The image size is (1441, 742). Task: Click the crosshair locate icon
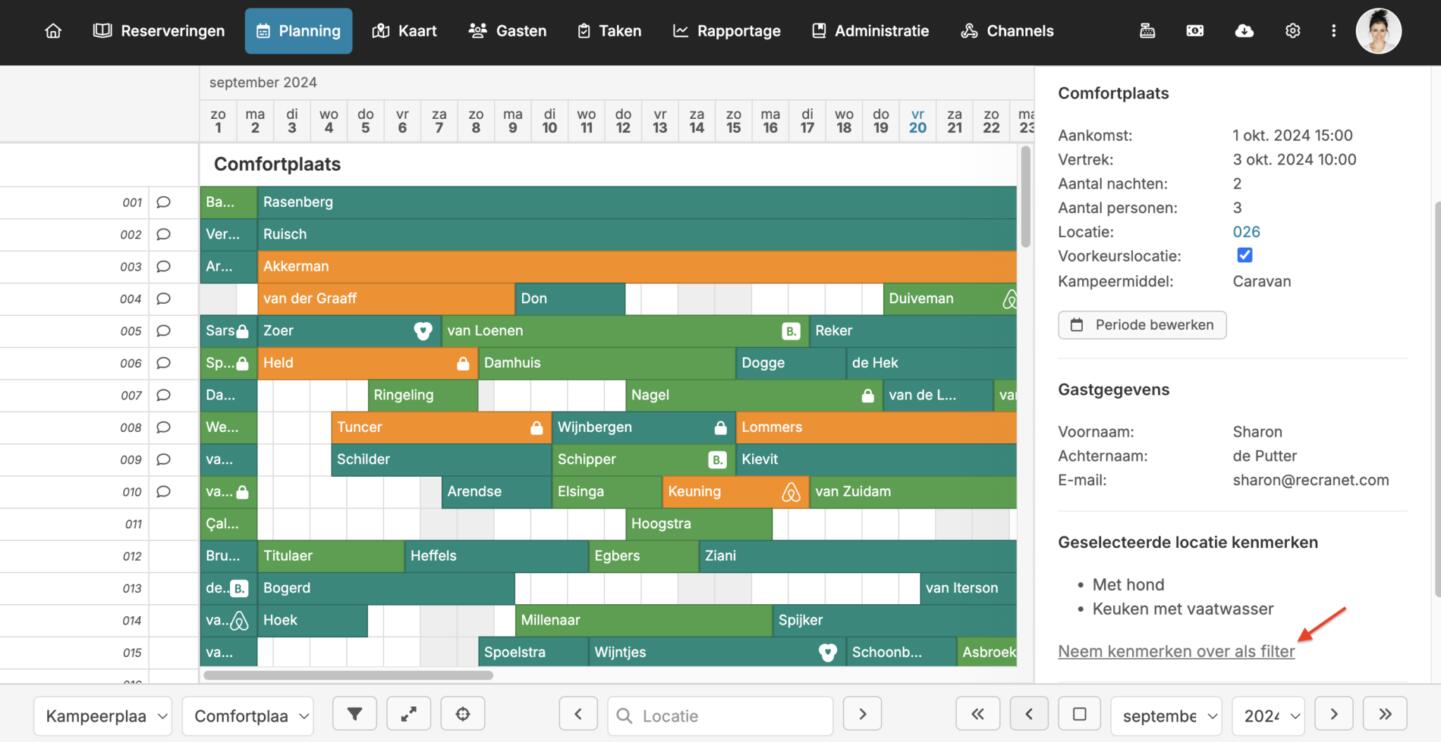click(x=462, y=714)
